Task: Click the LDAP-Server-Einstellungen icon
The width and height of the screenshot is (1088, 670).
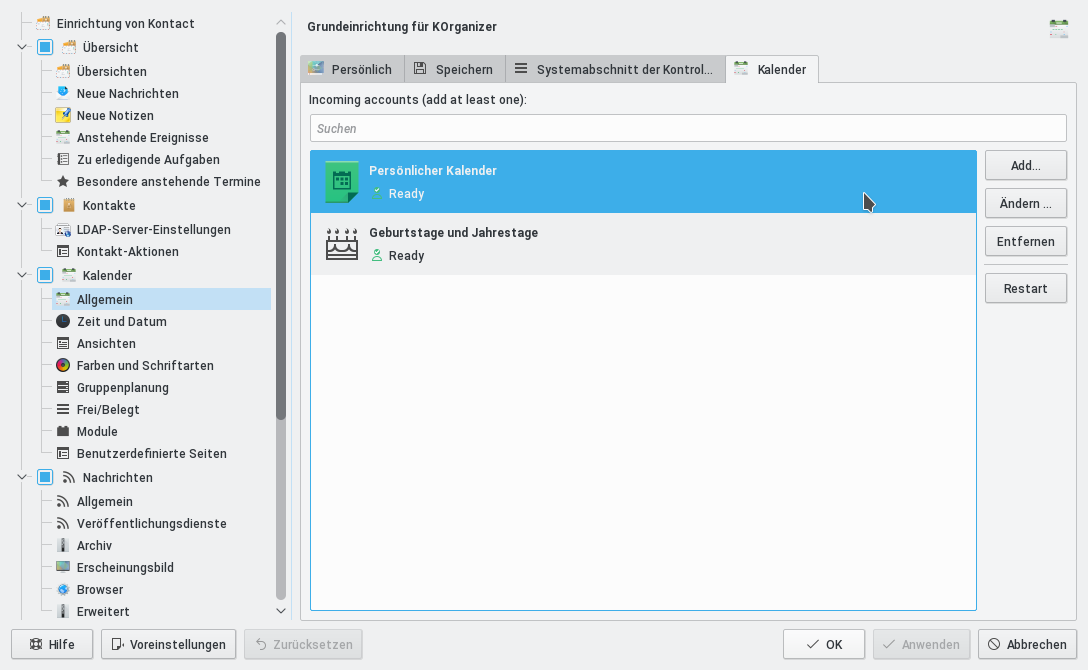Action: click(x=63, y=230)
